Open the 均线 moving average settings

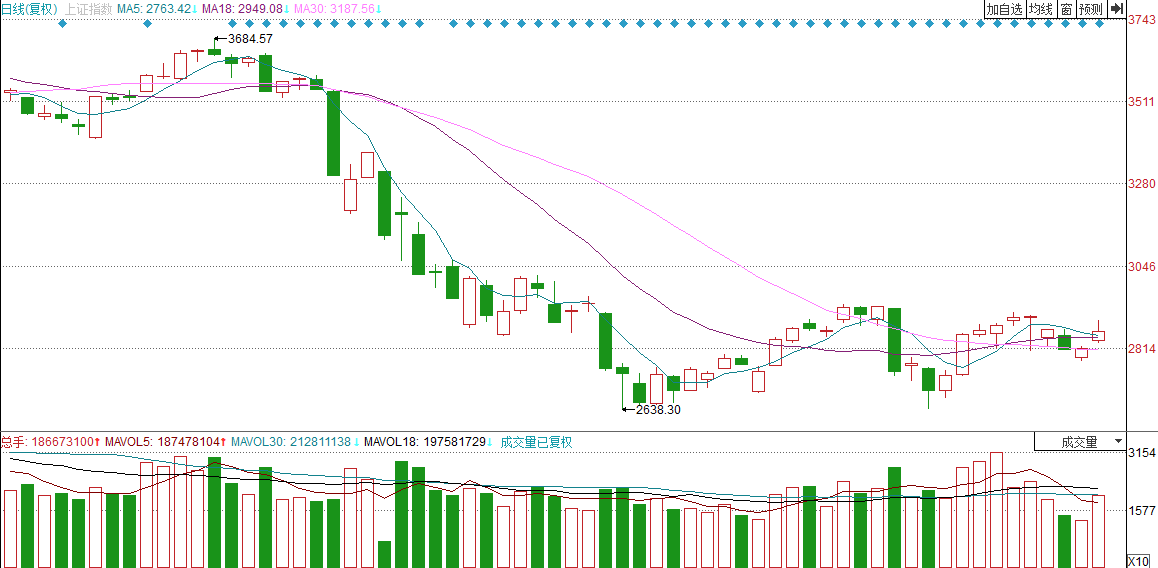(x=1041, y=9)
